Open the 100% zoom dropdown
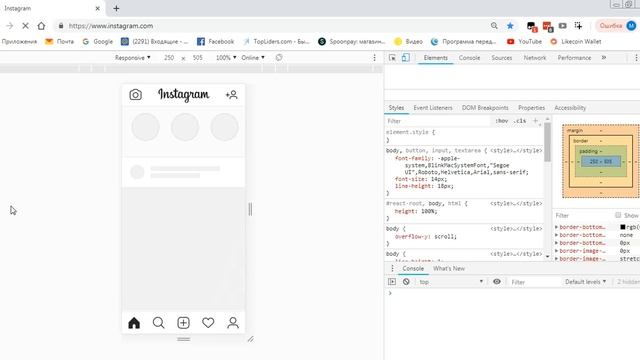 pos(226,58)
